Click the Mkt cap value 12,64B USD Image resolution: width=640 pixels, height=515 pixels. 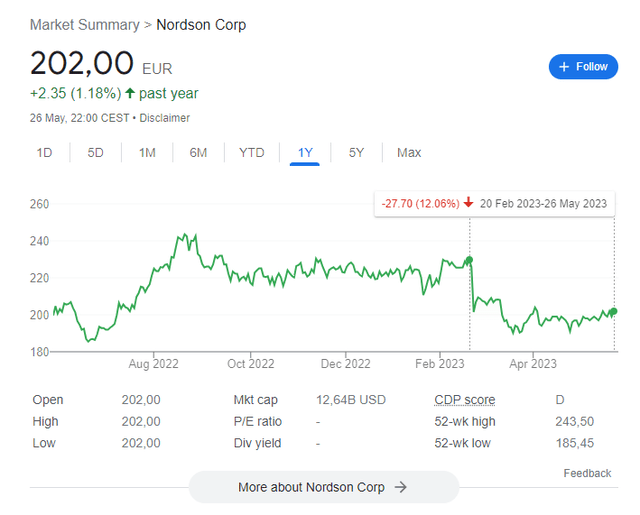pos(351,400)
